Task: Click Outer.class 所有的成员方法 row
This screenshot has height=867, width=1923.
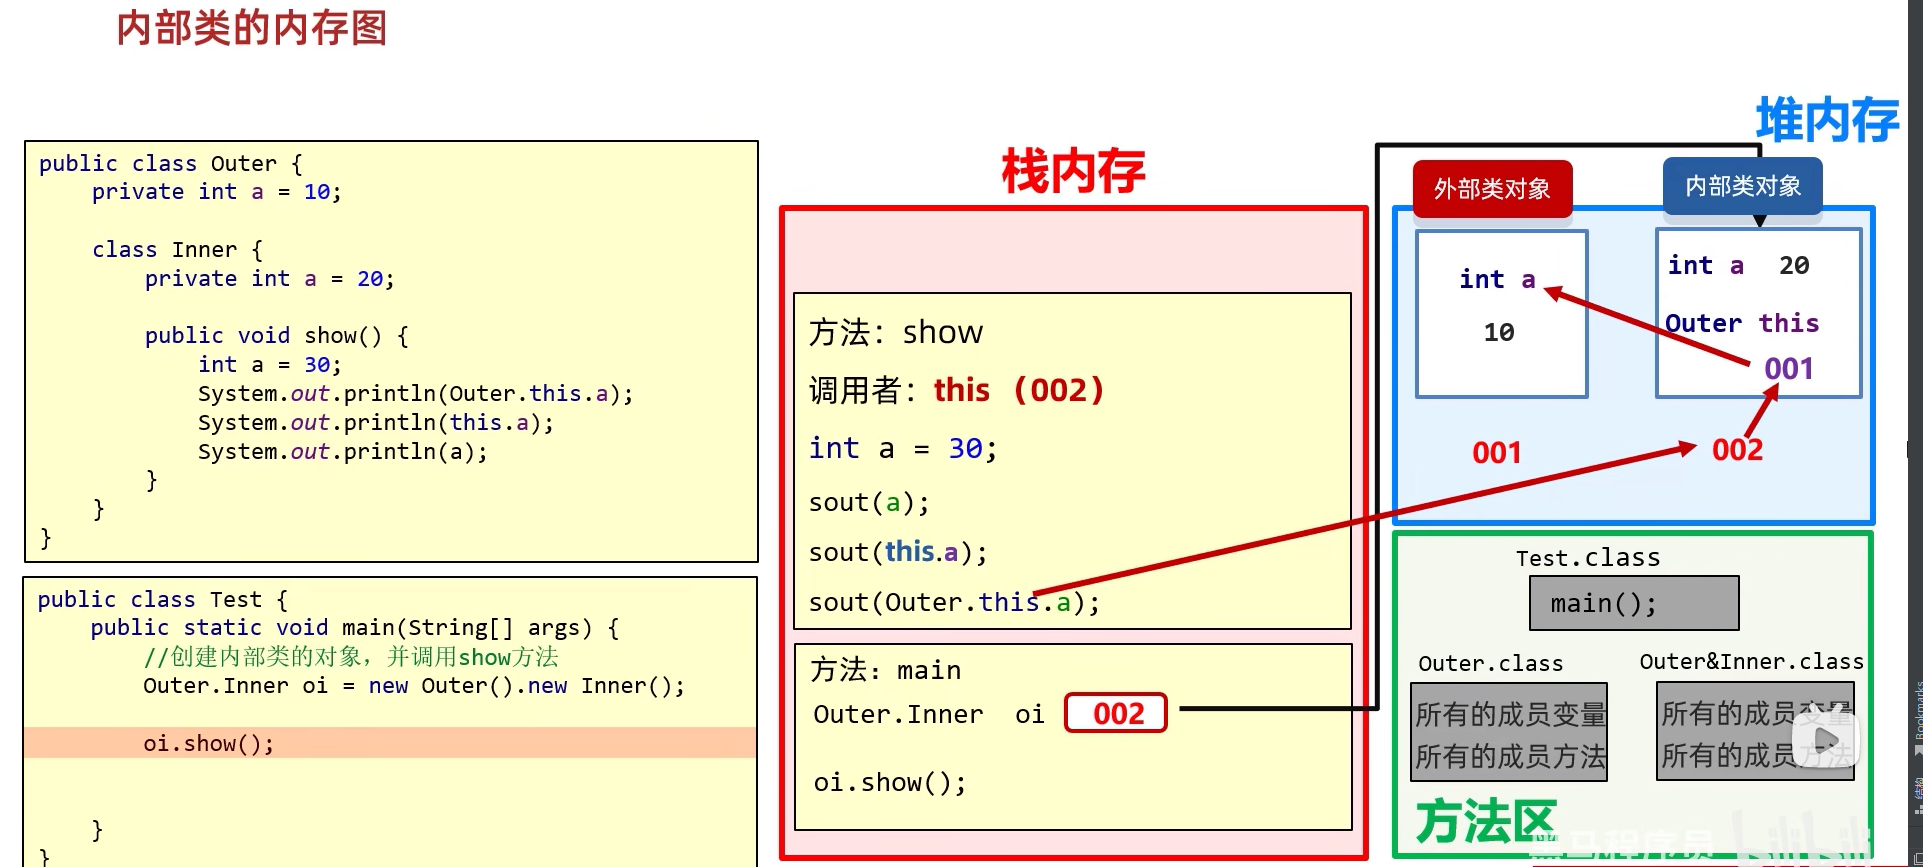Action: tap(1510, 757)
